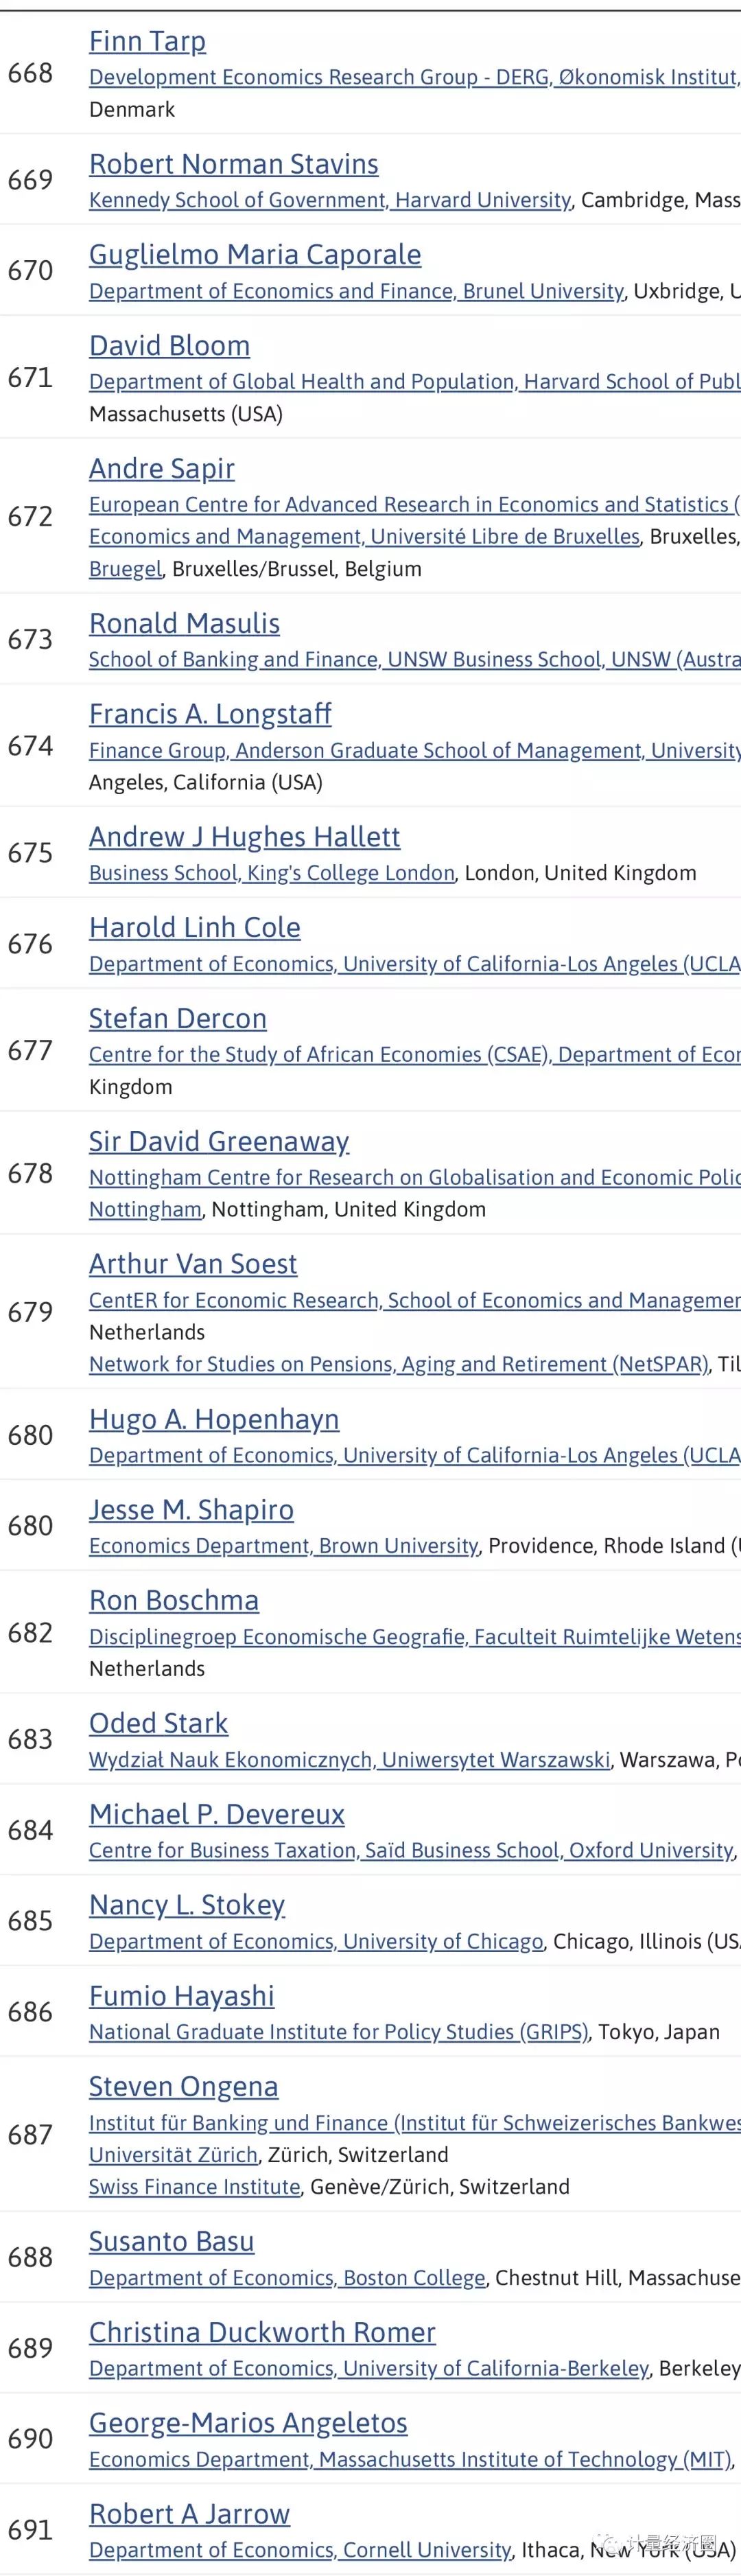Open Jesse M. Shapiro profile
Image resolution: width=741 pixels, height=2576 pixels.
tap(191, 1510)
